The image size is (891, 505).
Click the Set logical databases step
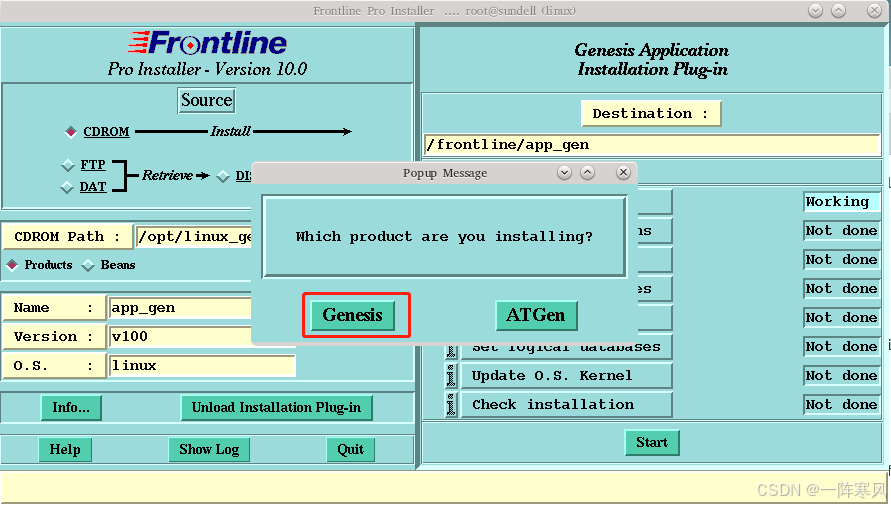click(566, 352)
